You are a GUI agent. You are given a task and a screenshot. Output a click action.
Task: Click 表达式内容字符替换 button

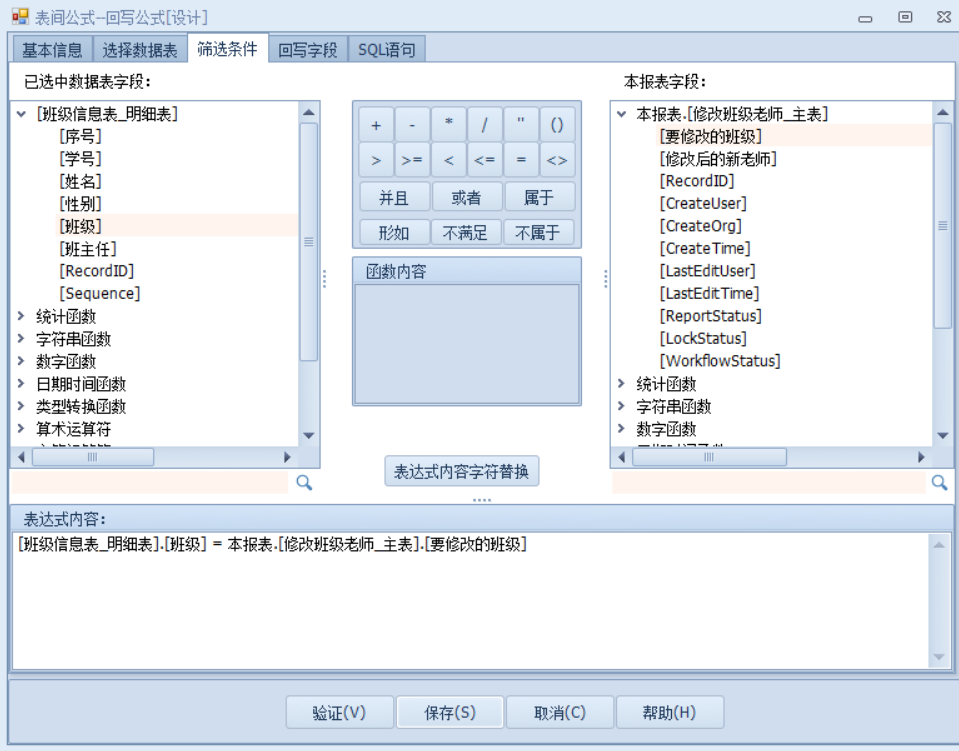tap(461, 472)
